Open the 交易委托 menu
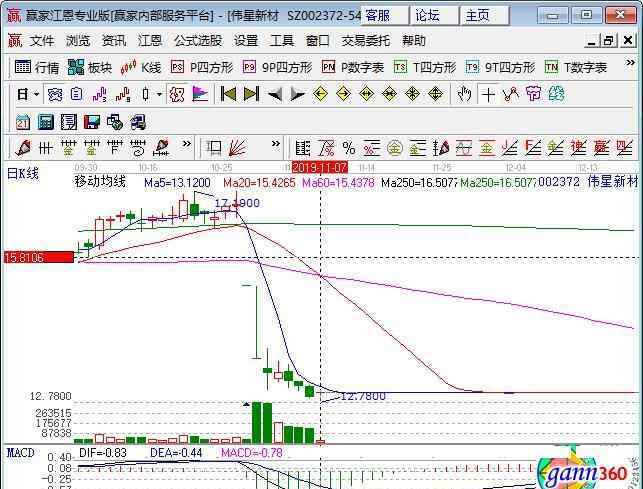643x489 pixels. (366, 41)
